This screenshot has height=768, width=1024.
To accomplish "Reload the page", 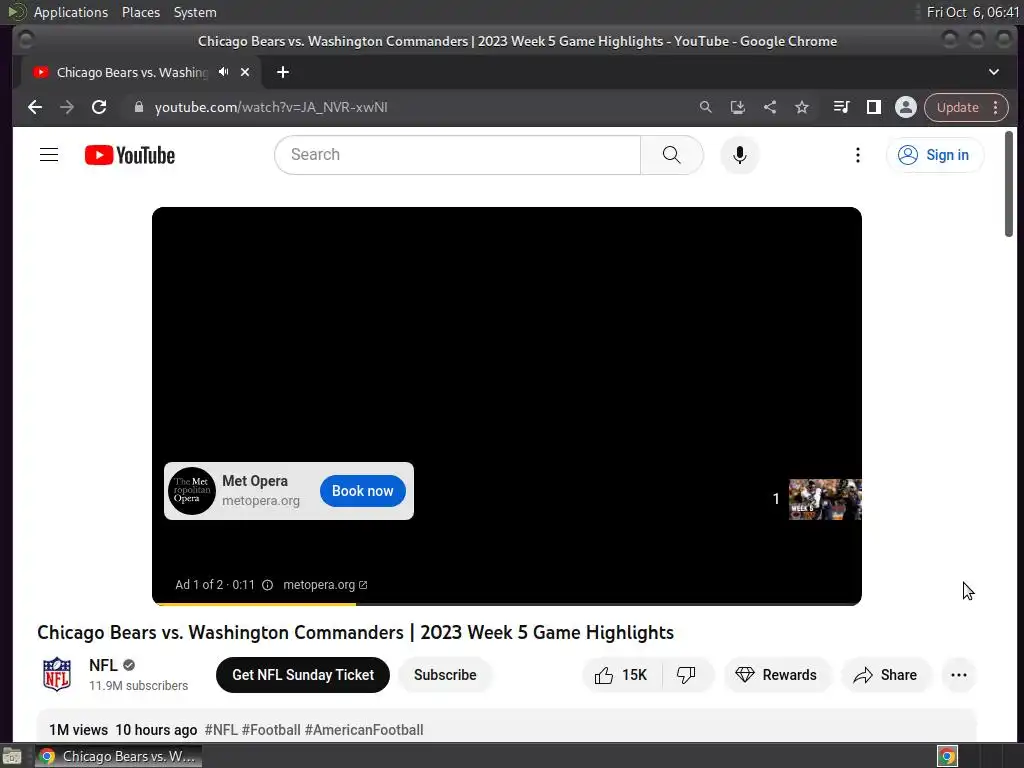I will [x=99, y=107].
